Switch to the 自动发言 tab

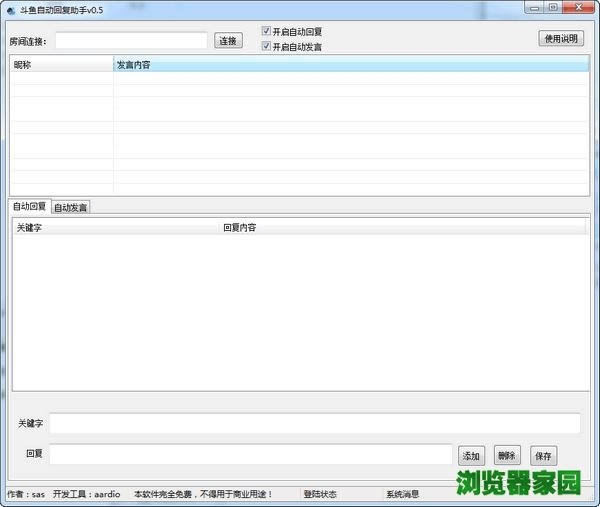point(71,207)
